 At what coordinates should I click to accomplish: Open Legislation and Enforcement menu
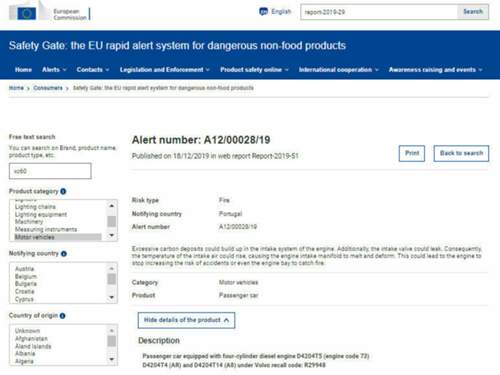(x=165, y=70)
